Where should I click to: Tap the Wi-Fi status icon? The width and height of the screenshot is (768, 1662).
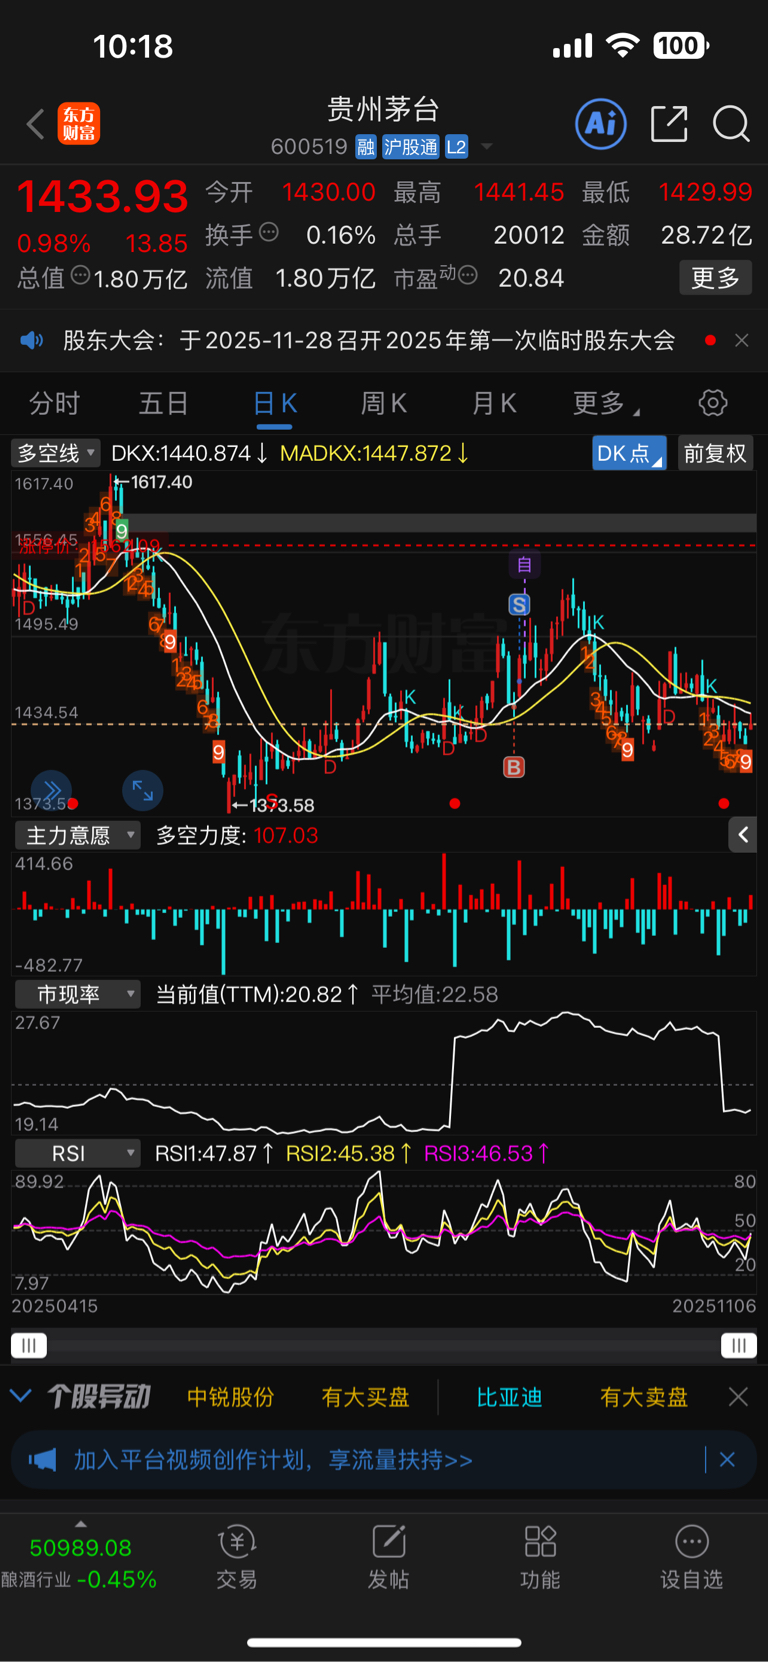(623, 46)
